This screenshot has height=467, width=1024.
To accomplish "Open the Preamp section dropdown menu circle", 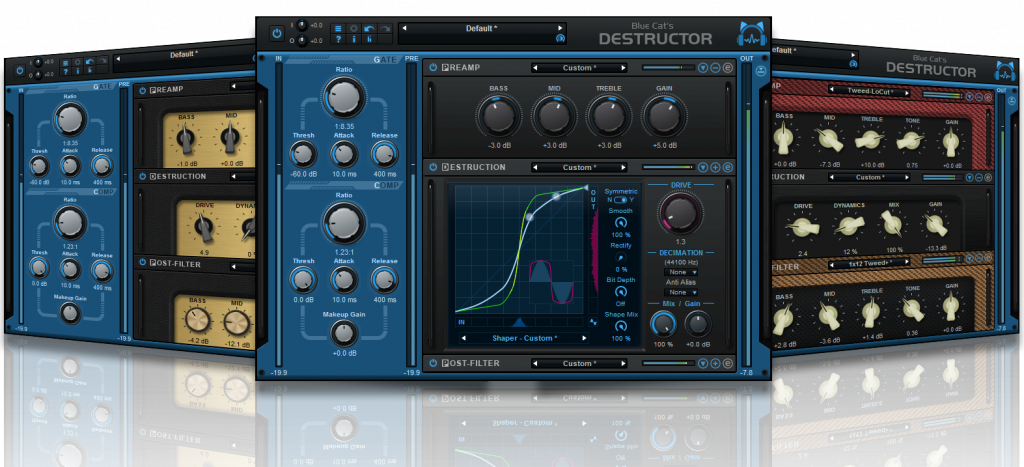I will [703, 67].
